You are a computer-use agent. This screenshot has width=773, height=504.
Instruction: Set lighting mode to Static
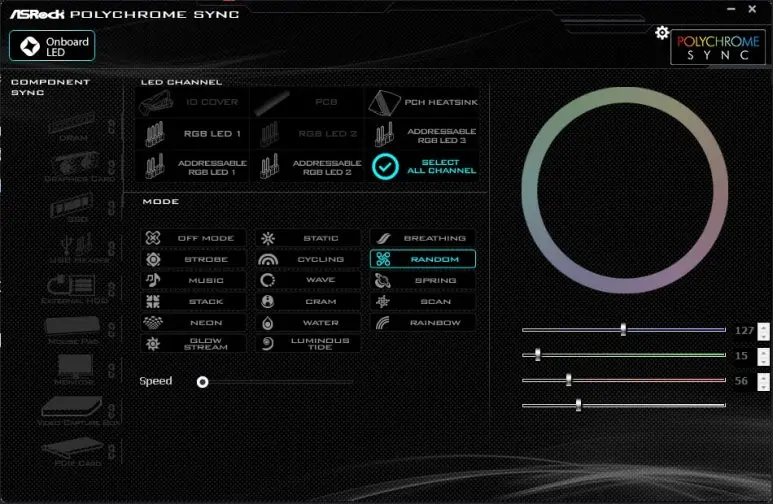coord(308,238)
